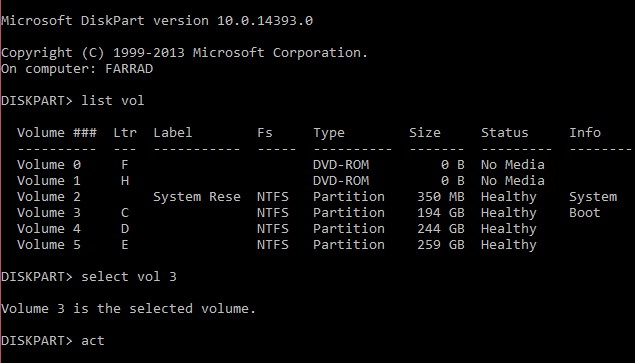Click DVD-ROM type of Volume 1

pos(341,181)
